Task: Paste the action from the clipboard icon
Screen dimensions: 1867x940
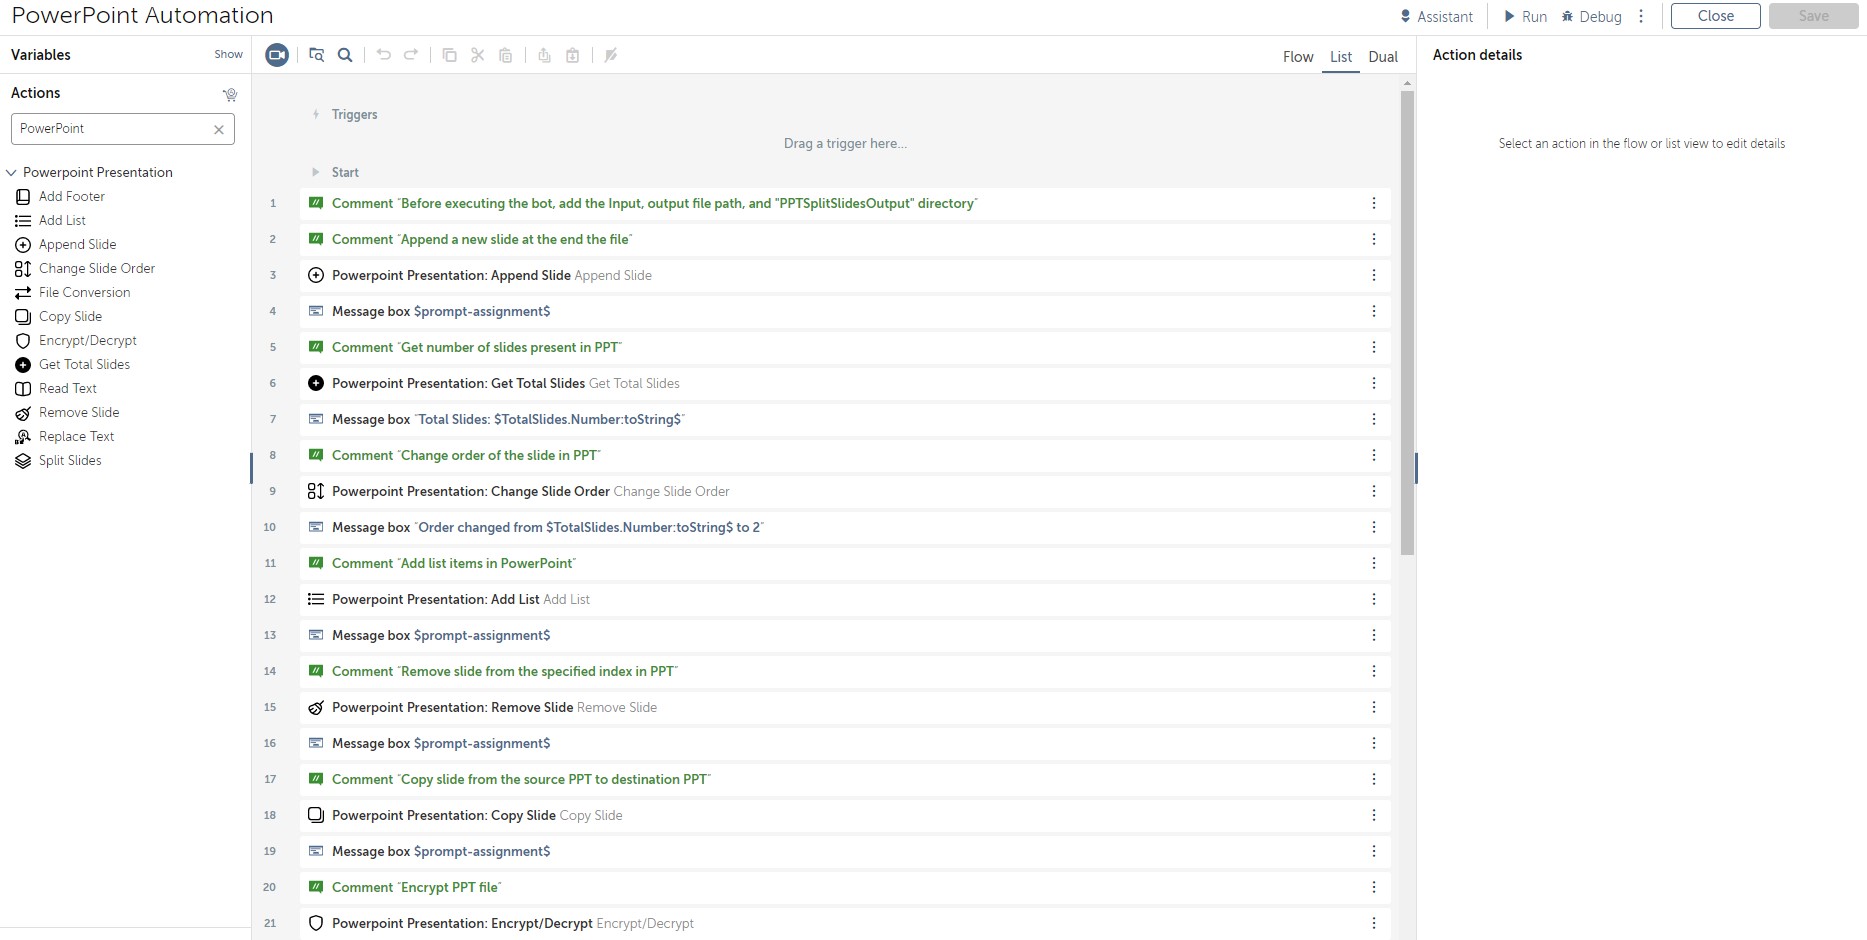Action: [x=506, y=55]
